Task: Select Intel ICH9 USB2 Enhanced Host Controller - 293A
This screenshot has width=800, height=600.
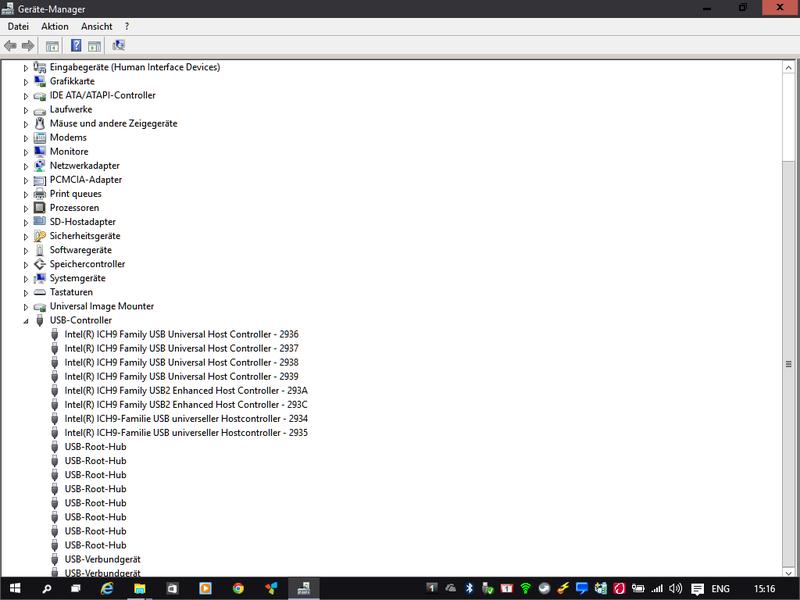Action: [x=186, y=391]
